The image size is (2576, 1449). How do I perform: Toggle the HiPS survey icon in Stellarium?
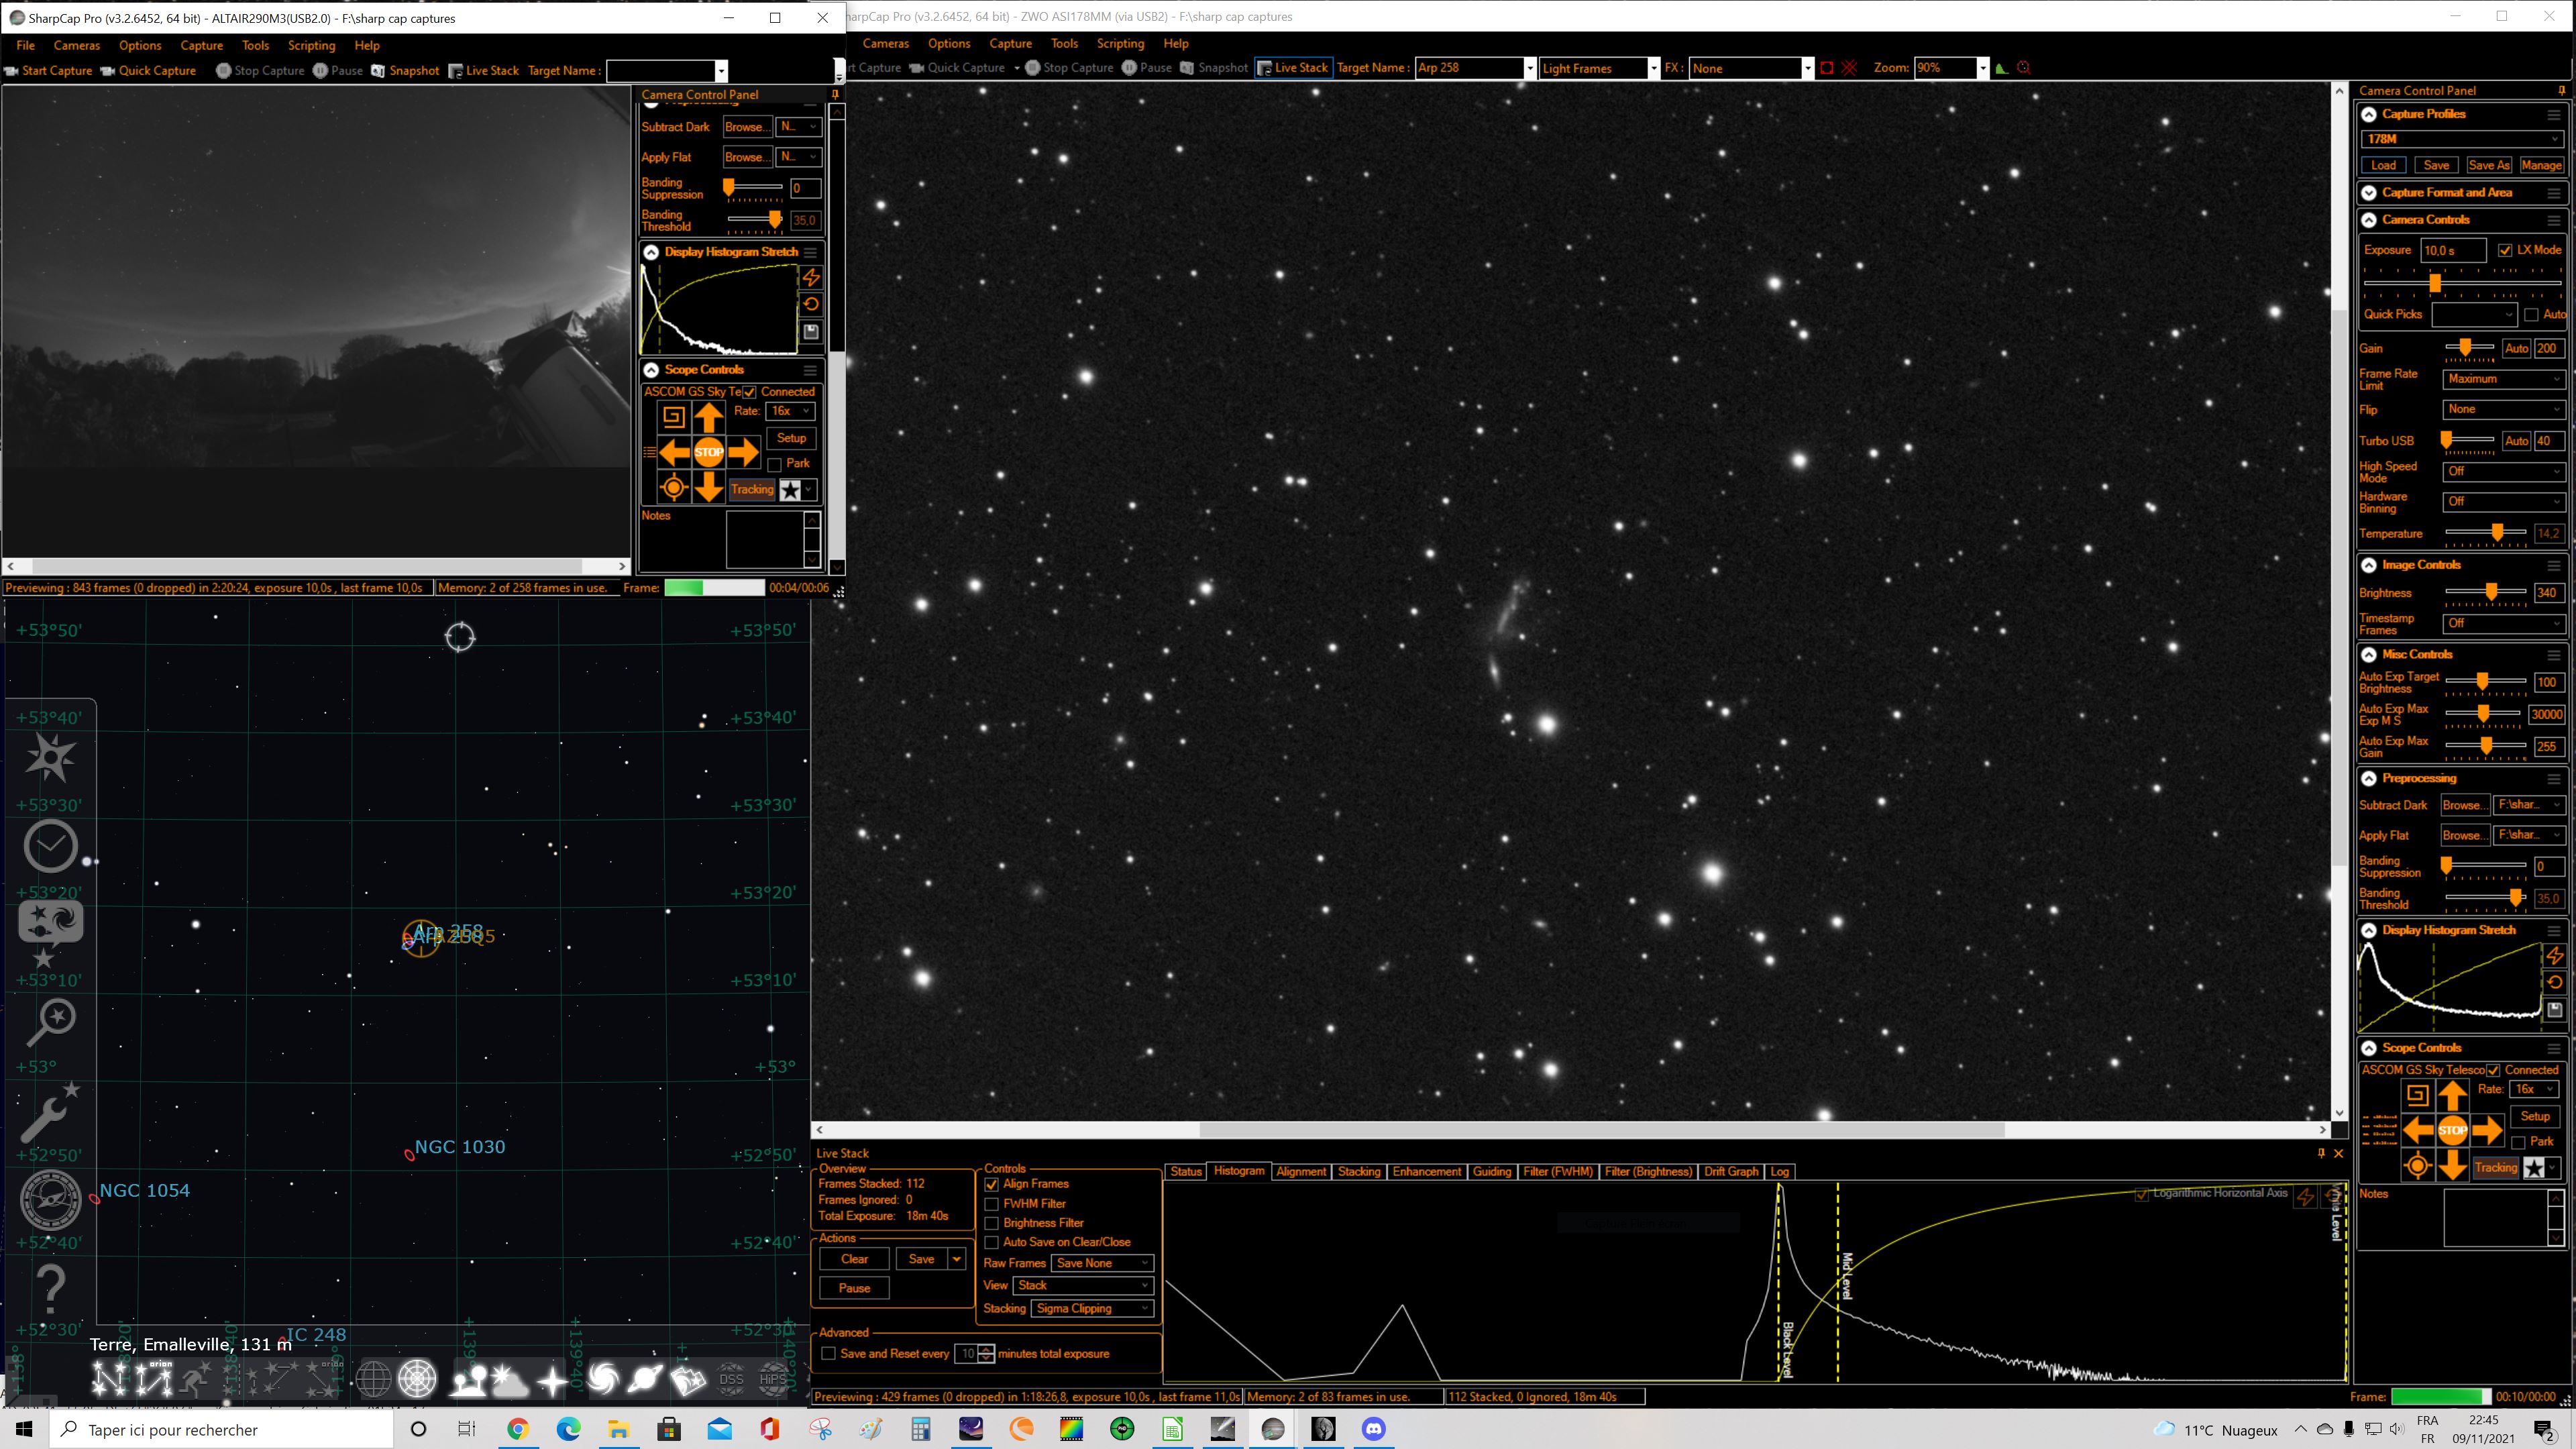pos(773,1380)
